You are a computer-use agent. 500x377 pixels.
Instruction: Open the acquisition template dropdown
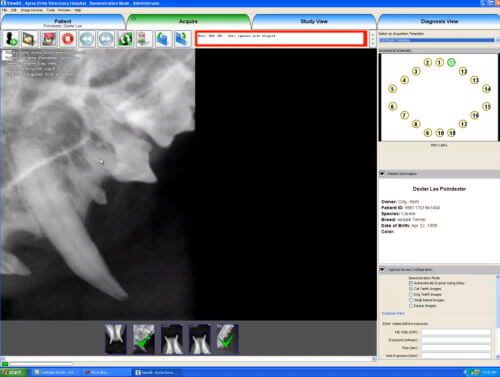coord(439,40)
